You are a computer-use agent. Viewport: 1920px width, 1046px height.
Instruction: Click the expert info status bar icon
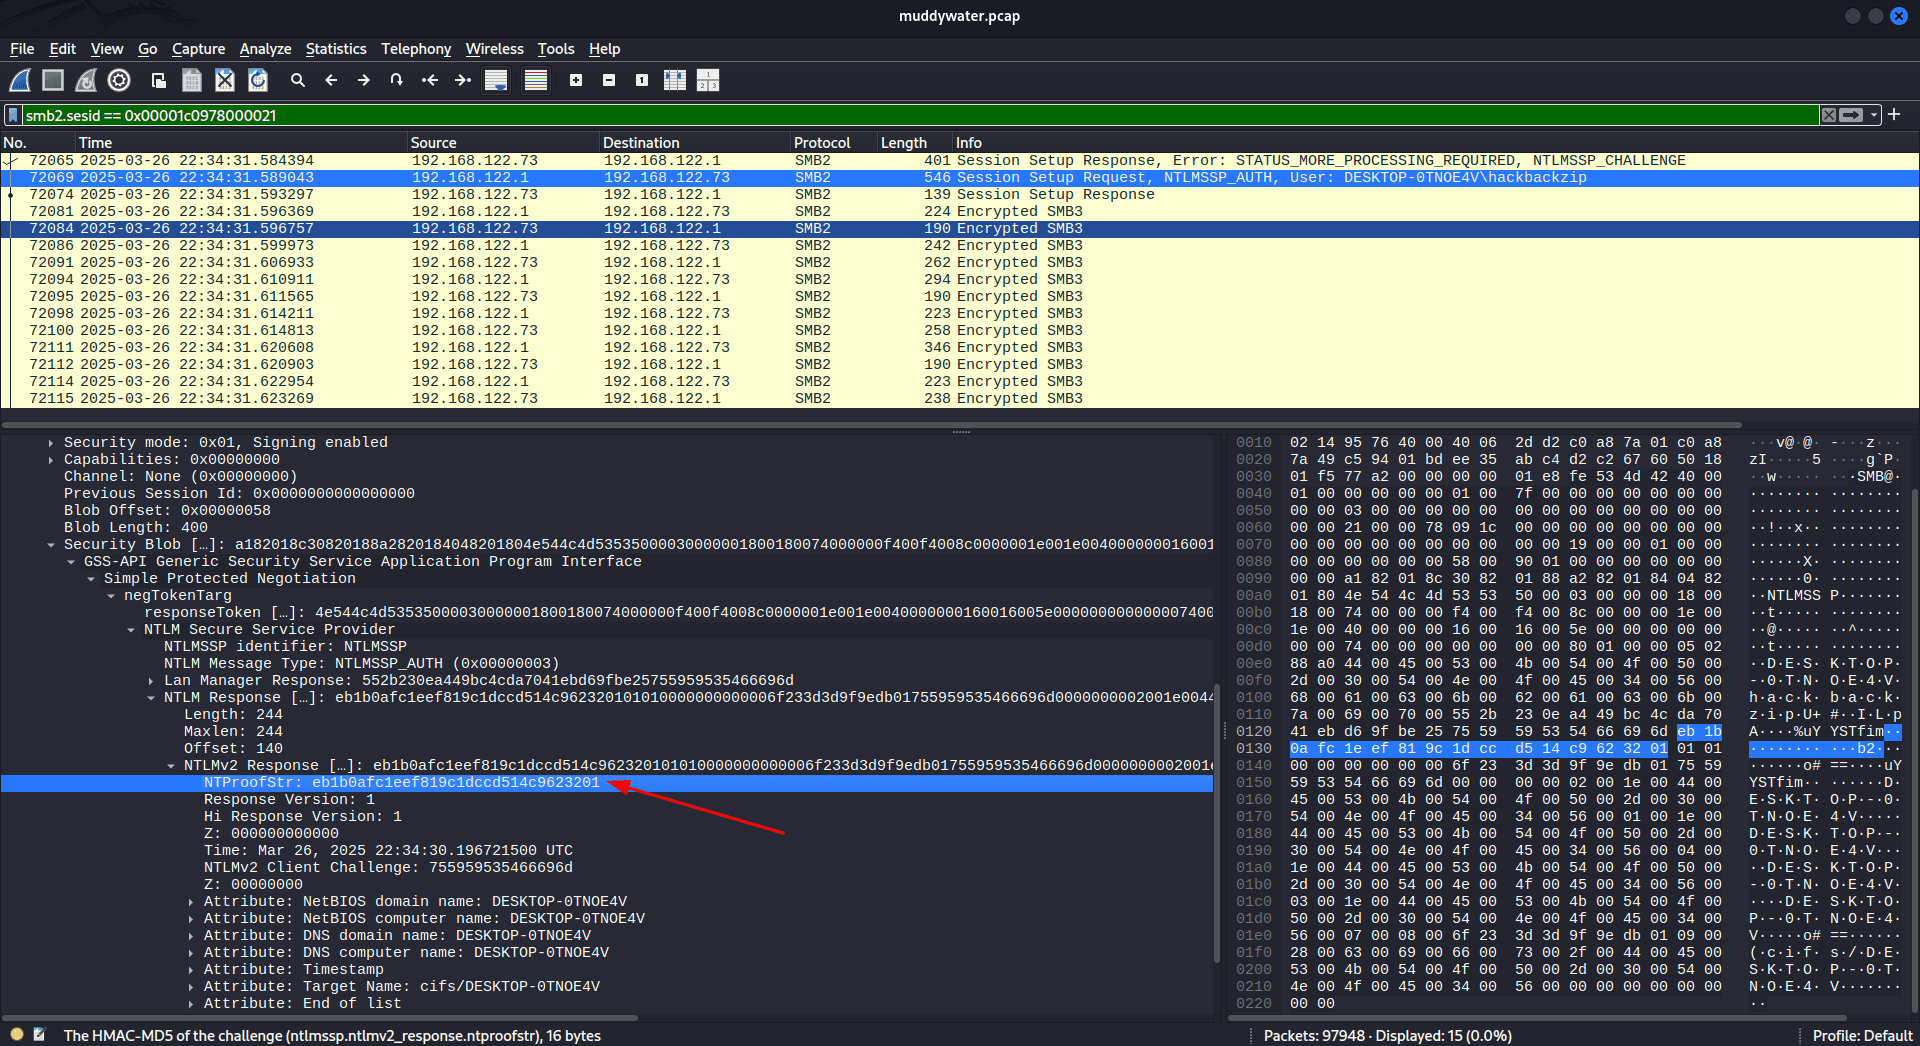point(17,1035)
